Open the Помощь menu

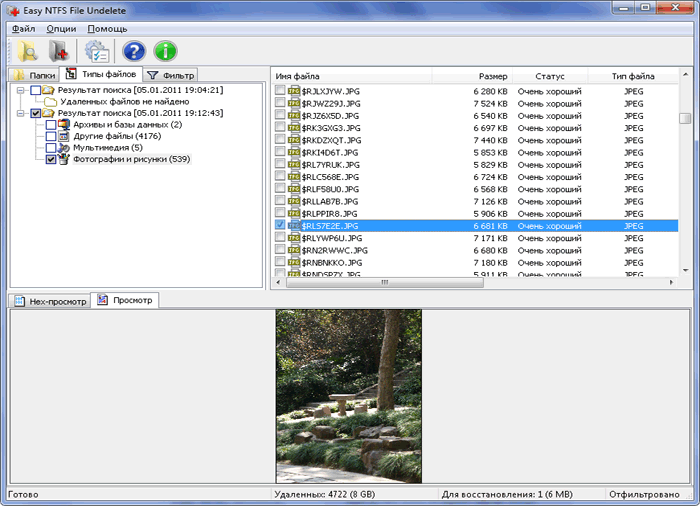pyautogui.click(x=107, y=29)
